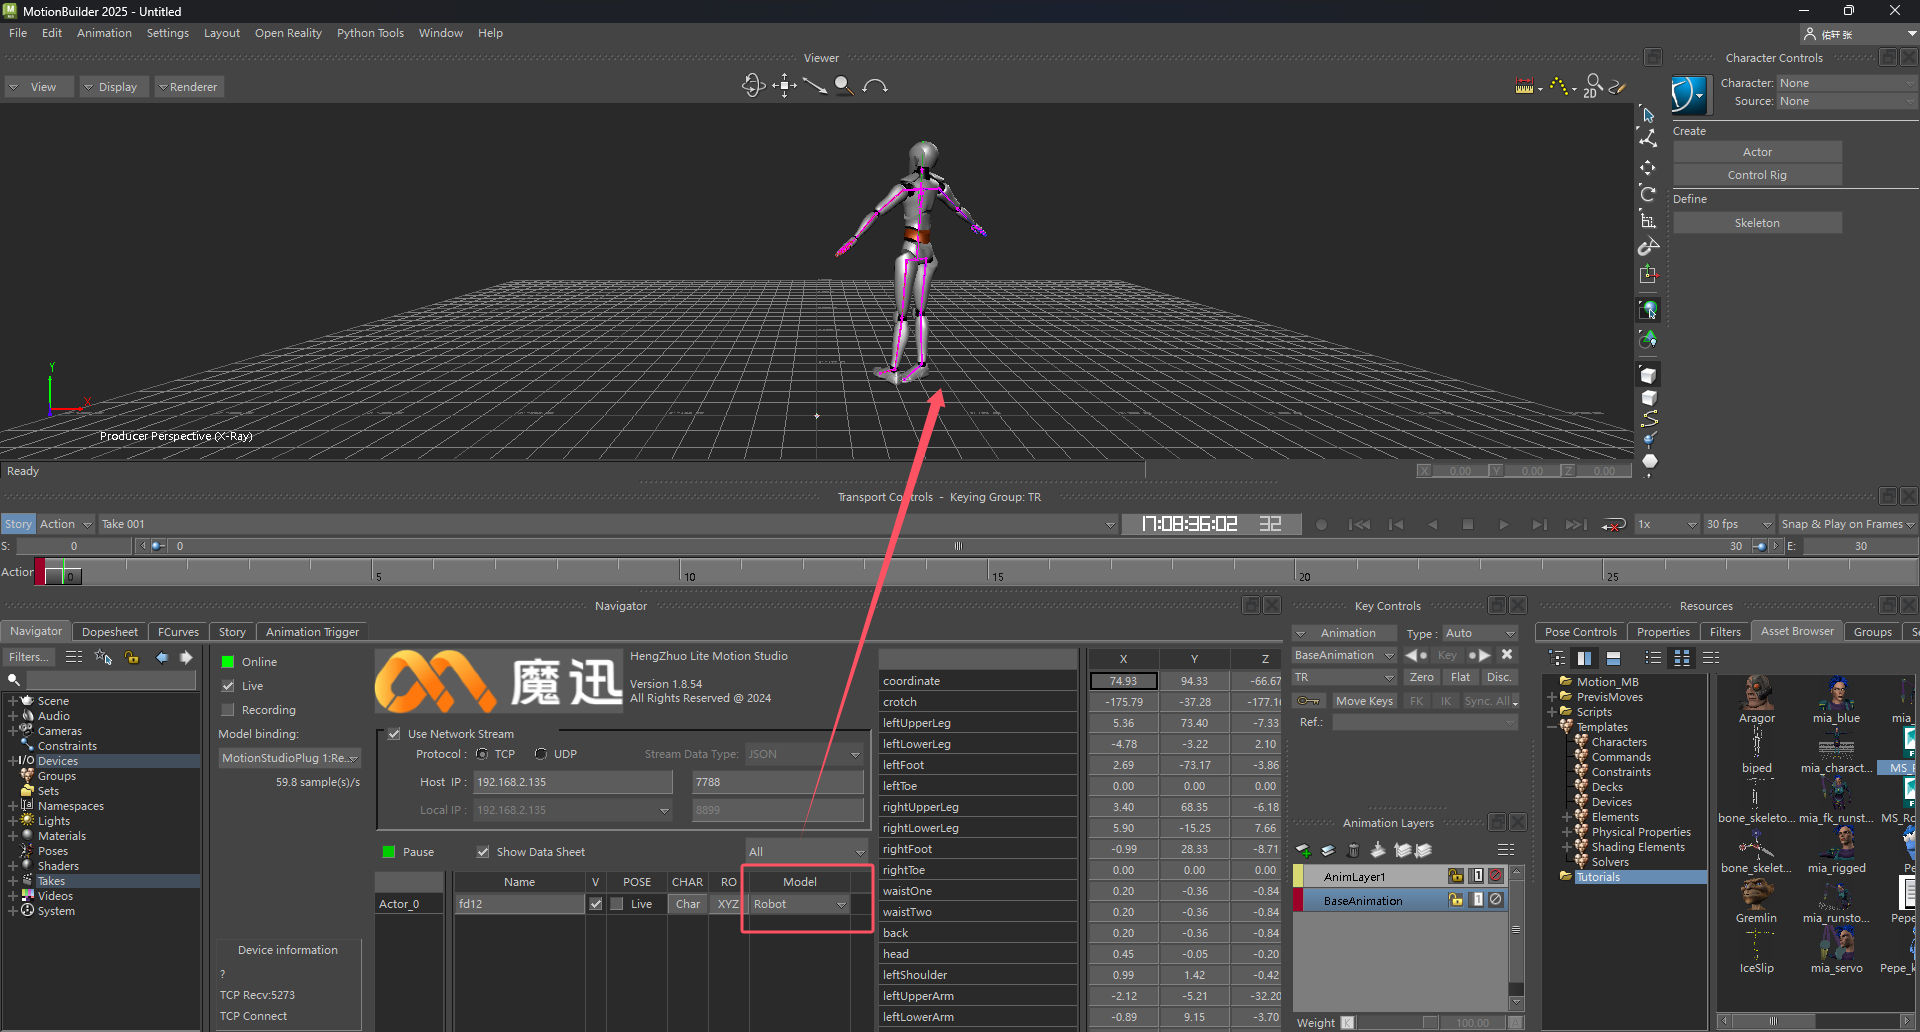Open the Python Tools menu
The width and height of the screenshot is (1920, 1032).
click(x=370, y=33)
